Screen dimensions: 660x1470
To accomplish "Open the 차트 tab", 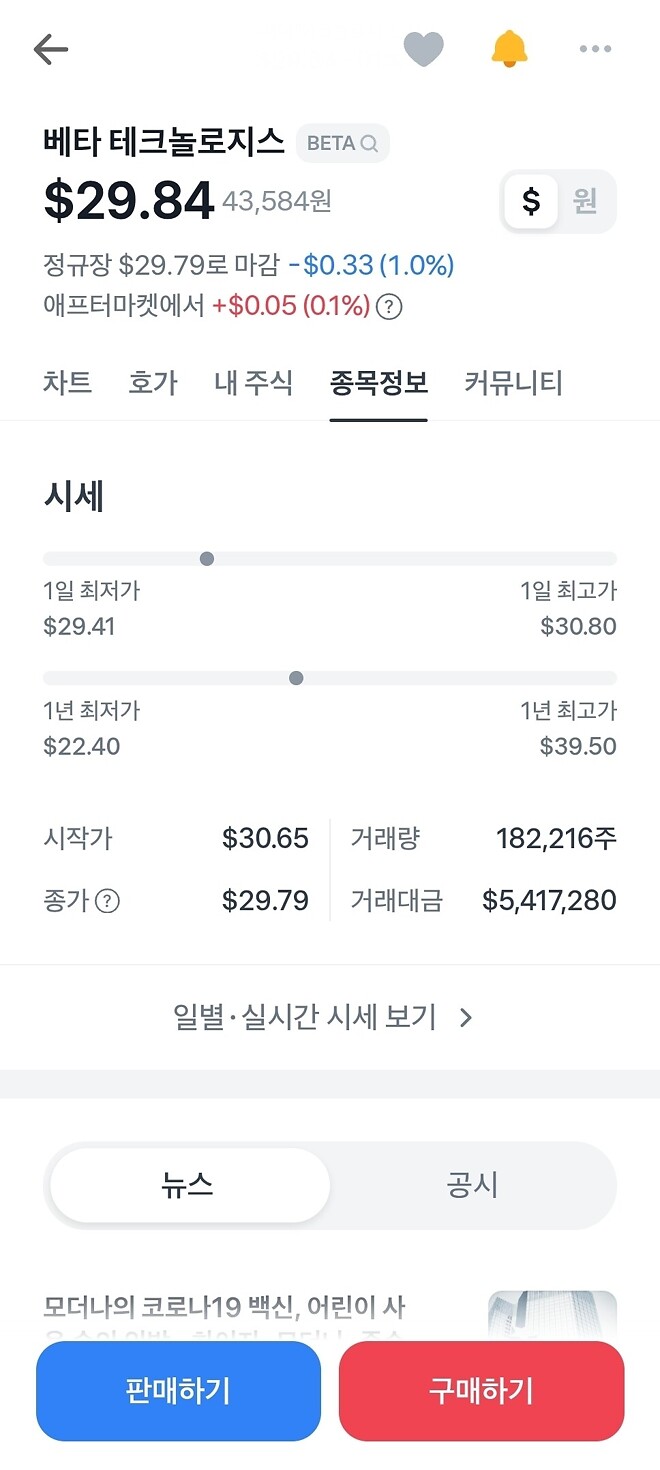I will coord(66,382).
